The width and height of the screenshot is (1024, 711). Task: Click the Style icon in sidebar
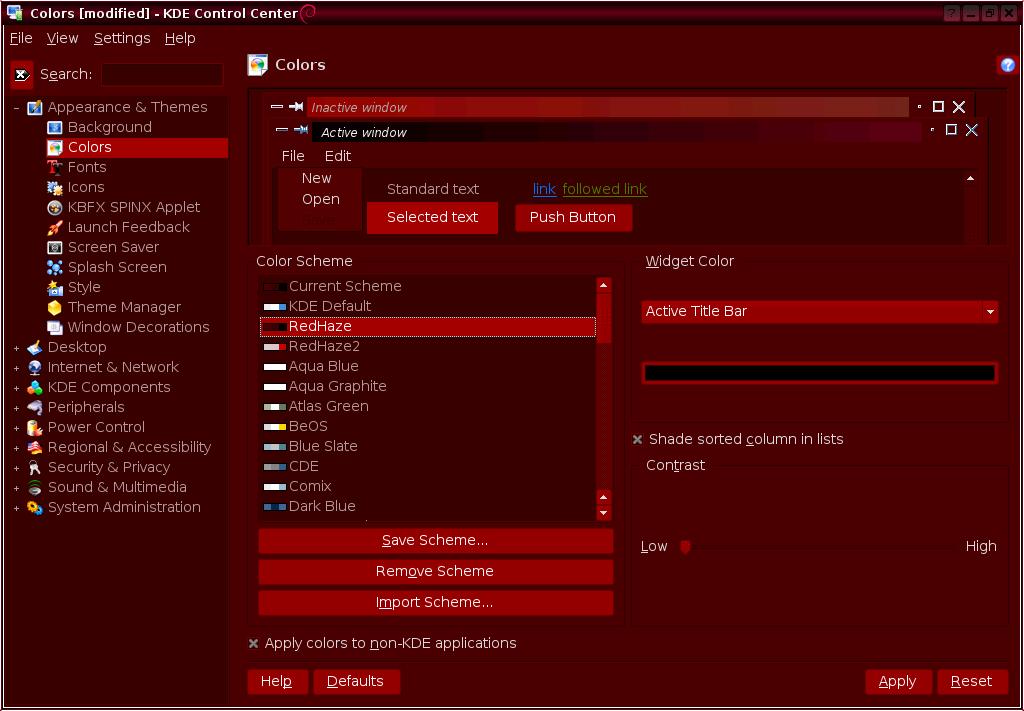tap(55, 288)
